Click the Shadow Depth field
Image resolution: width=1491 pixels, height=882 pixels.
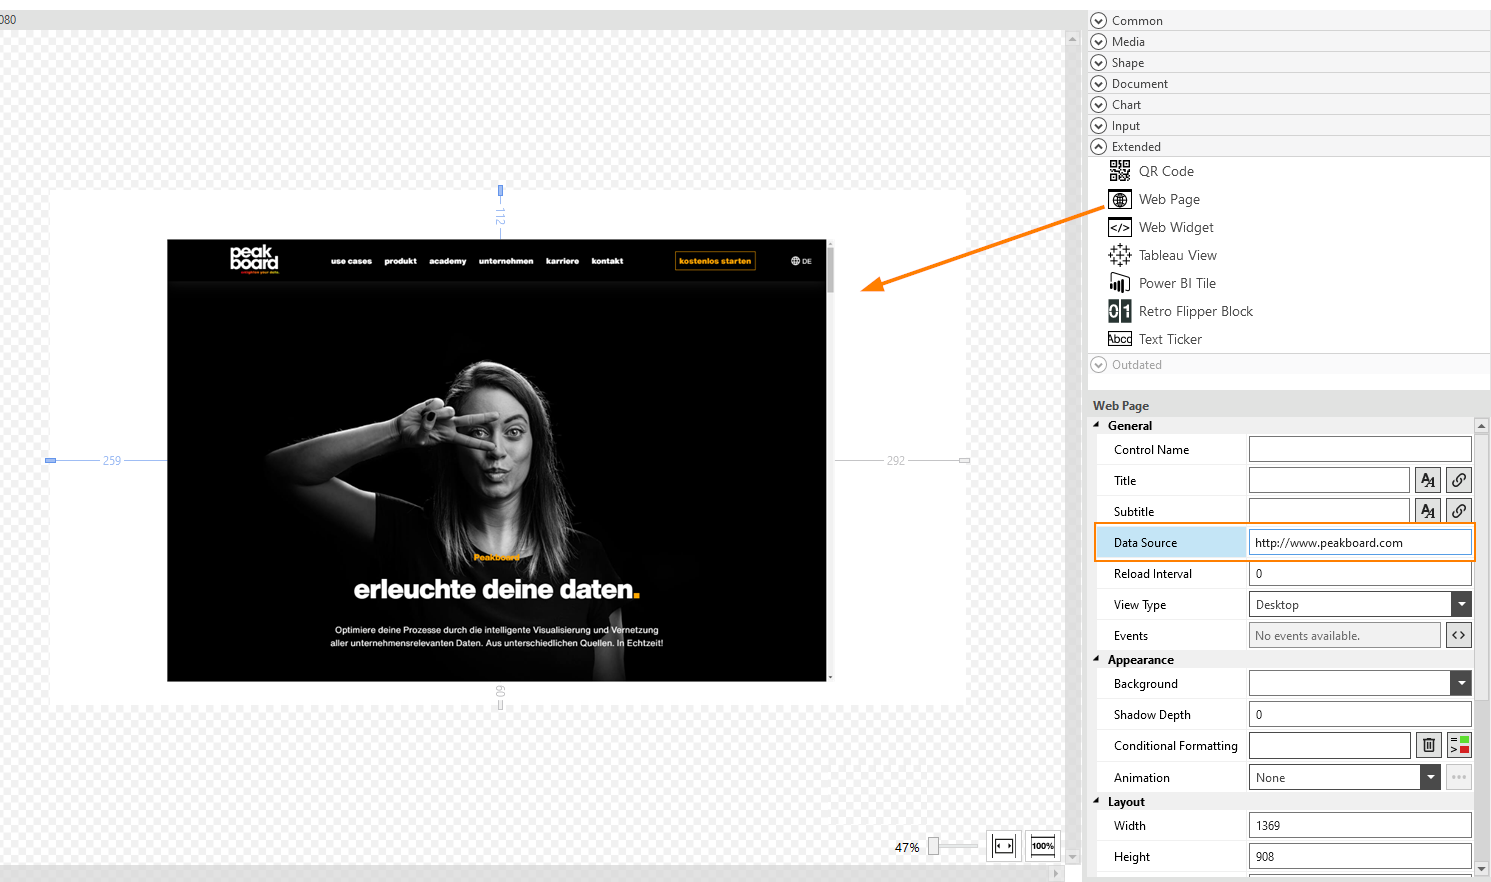click(1360, 714)
